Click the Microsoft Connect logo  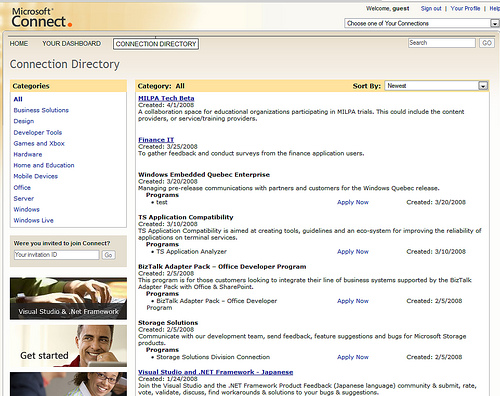point(42,17)
